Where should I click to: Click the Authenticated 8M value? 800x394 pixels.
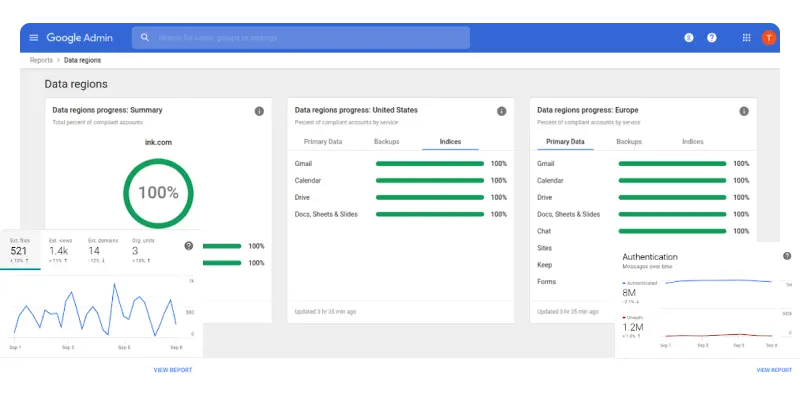point(629,293)
